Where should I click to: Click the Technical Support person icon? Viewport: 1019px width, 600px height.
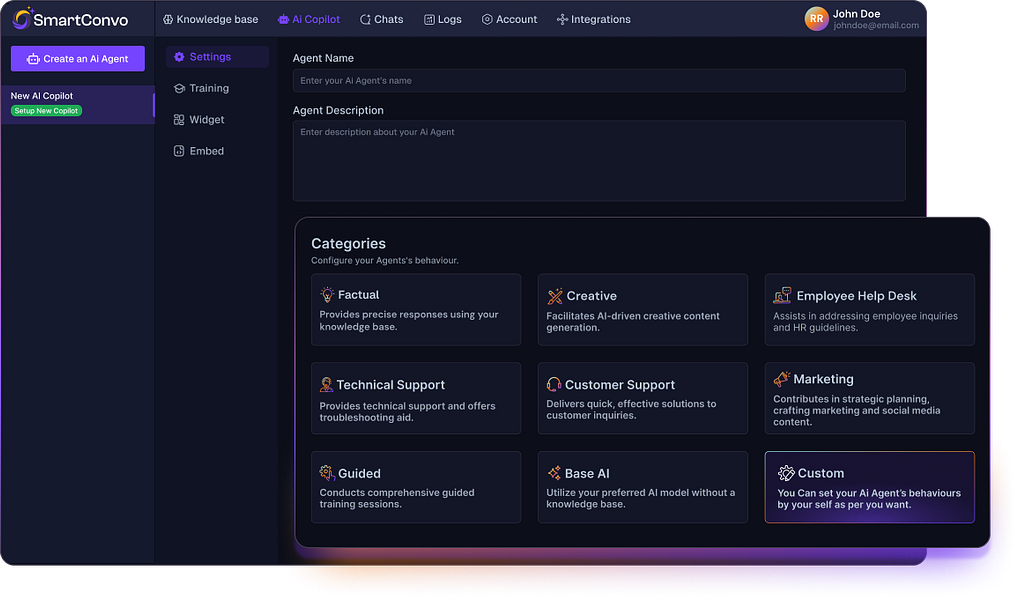pyautogui.click(x=326, y=385)
